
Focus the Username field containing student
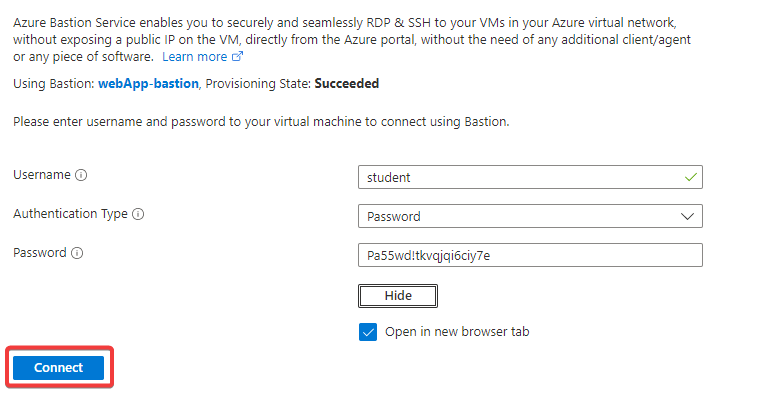point(520,177)
